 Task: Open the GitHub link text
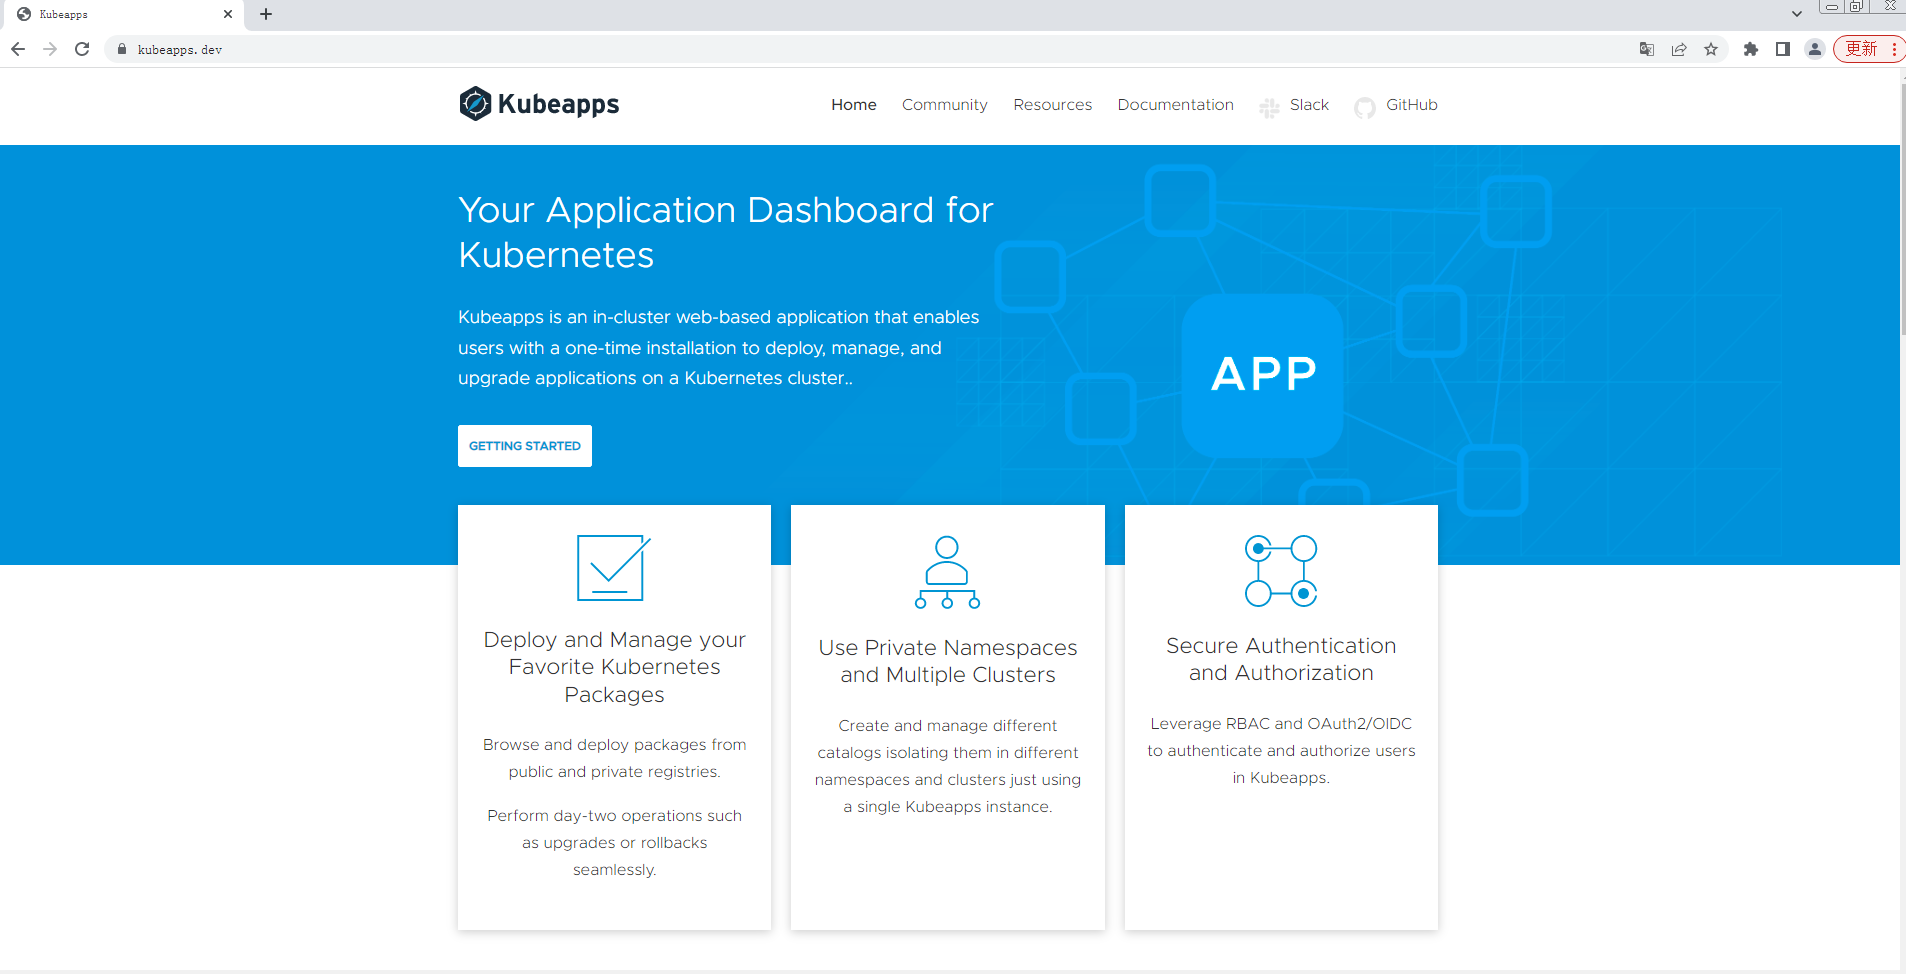[x=1412, y=105]
